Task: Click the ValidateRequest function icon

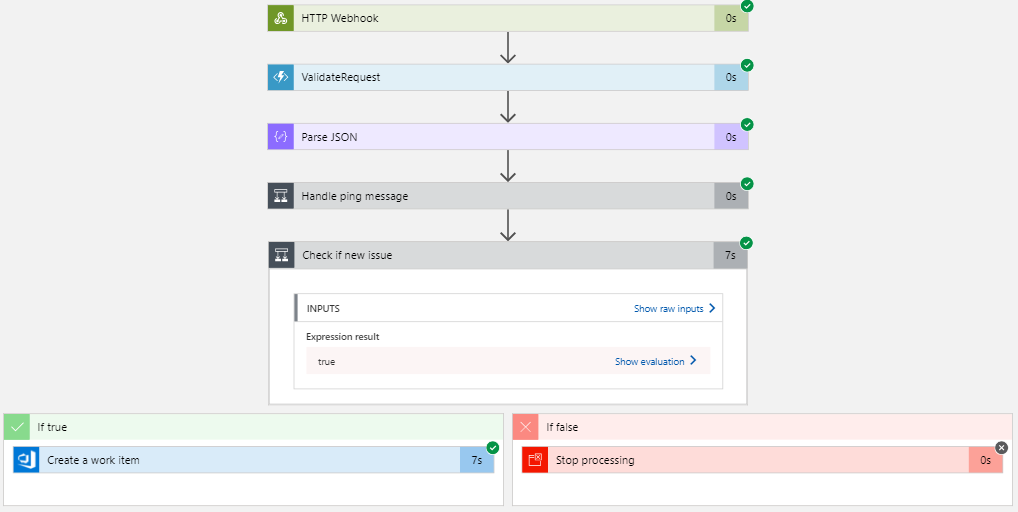Action: 281,77
